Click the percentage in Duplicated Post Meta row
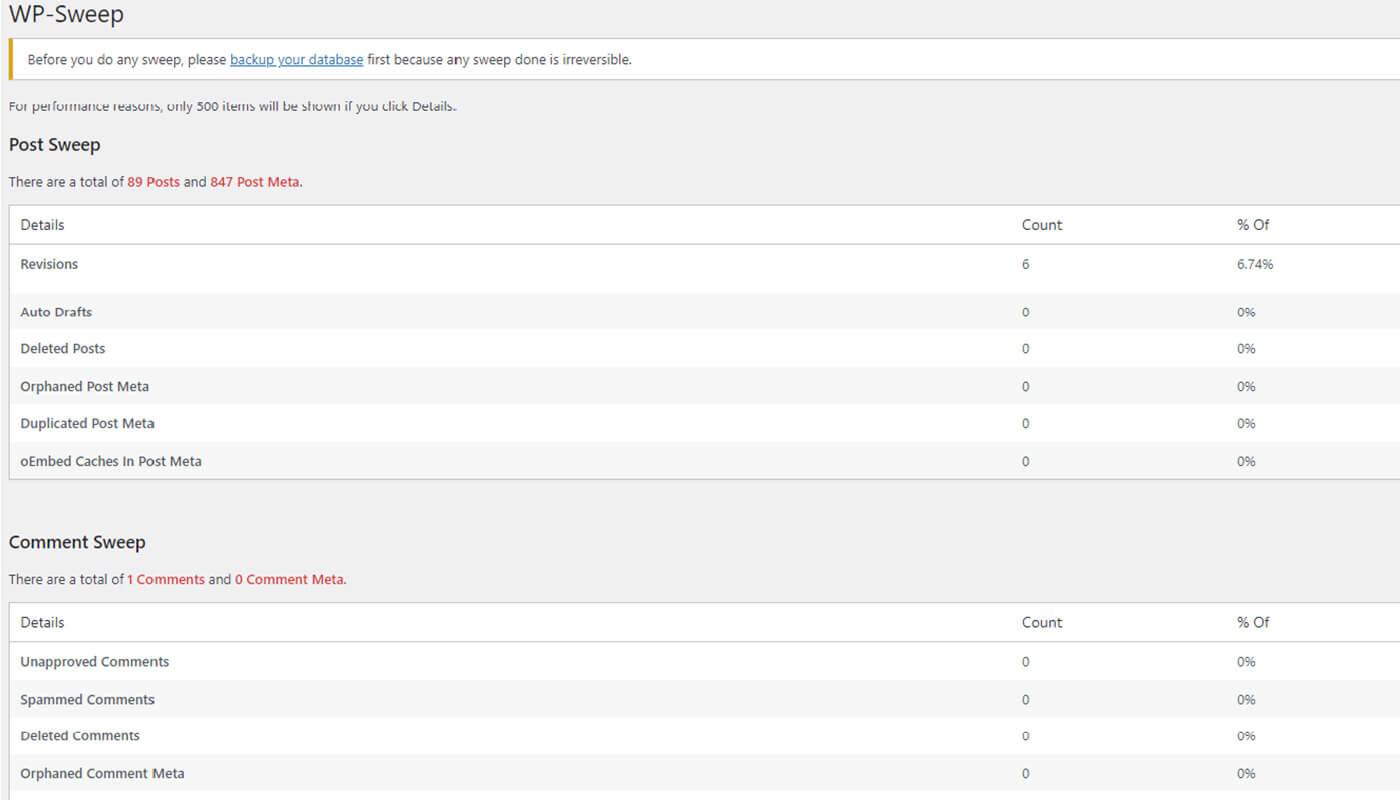1400x800 pixels. [1246, 423]
